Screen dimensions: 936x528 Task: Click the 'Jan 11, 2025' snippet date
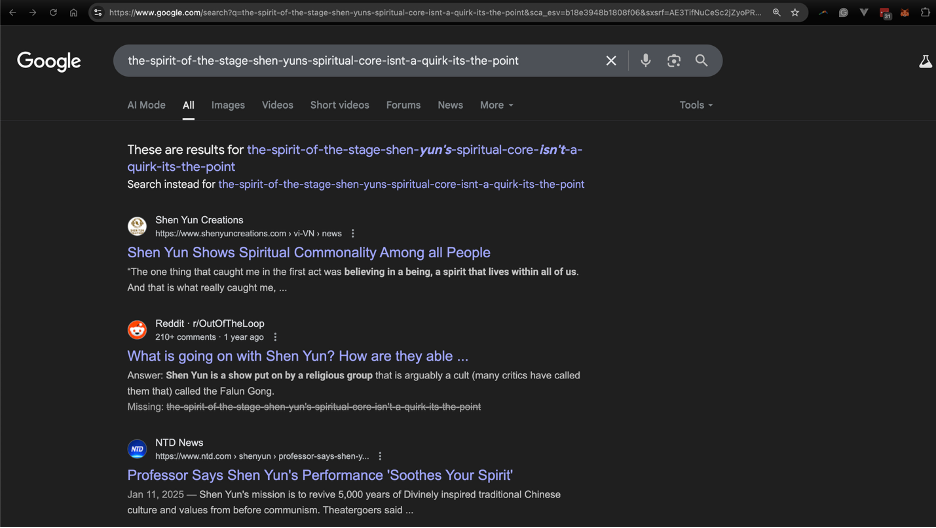point(155,495)
